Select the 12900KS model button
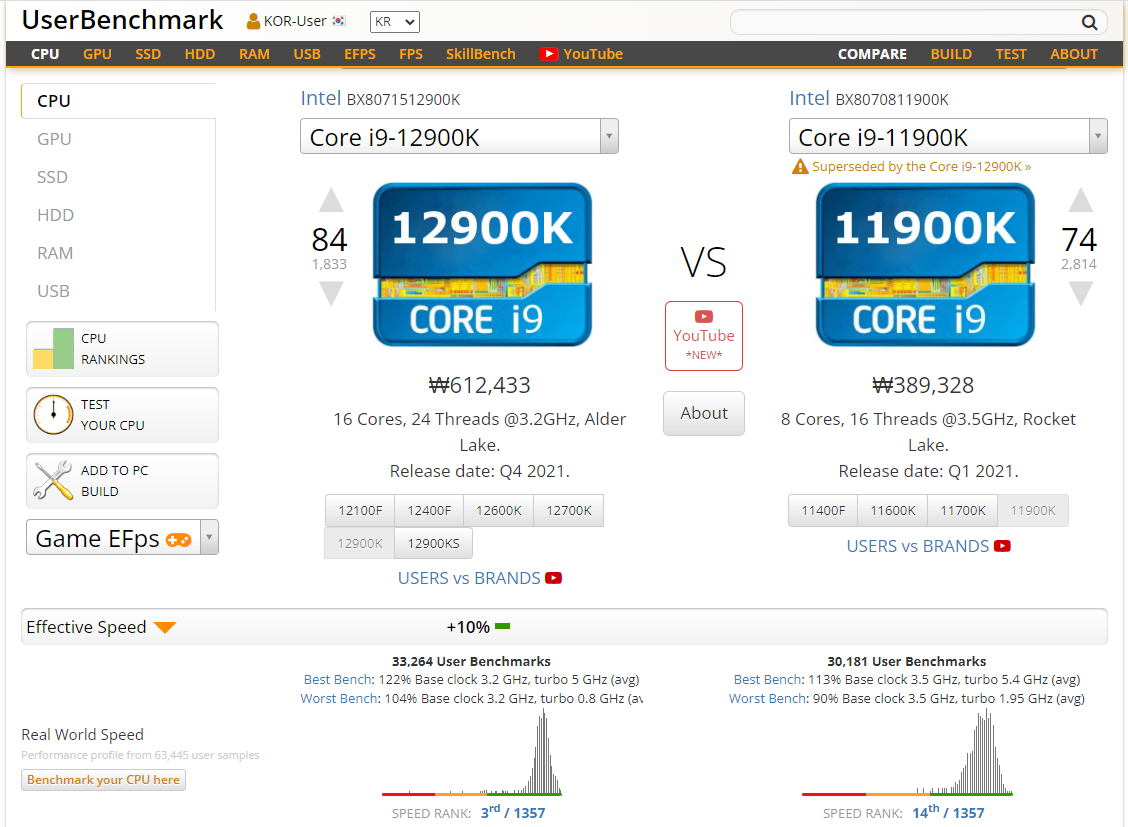Viewport: 1128px width, 827px height. tap(433, 544)
